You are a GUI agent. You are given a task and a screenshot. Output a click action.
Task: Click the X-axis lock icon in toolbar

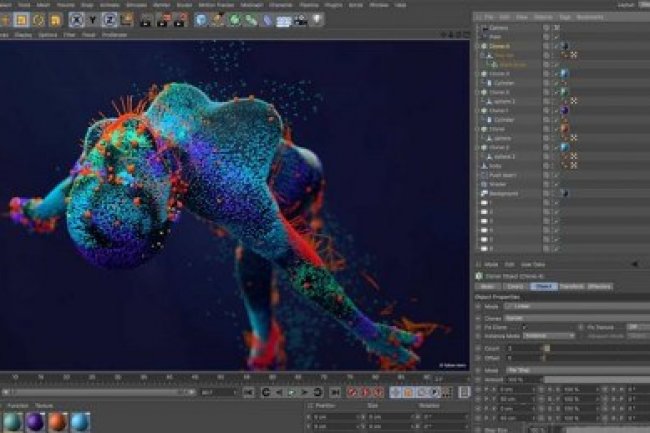(x=73, y=20)
